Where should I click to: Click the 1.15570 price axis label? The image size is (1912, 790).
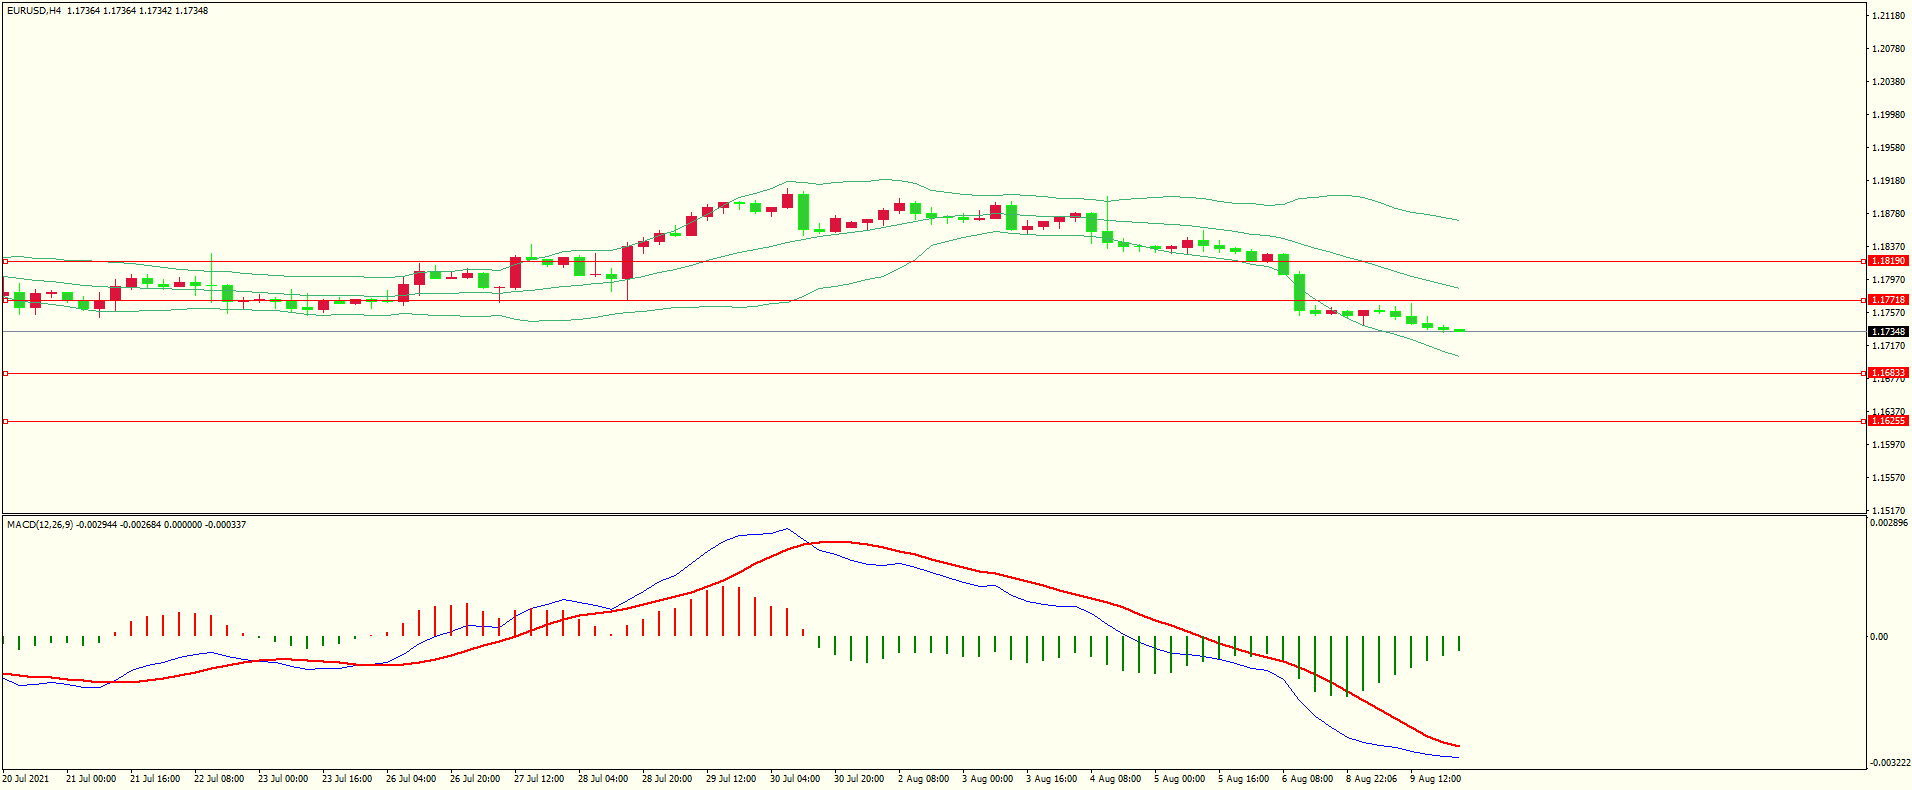tap(1888, 478)
